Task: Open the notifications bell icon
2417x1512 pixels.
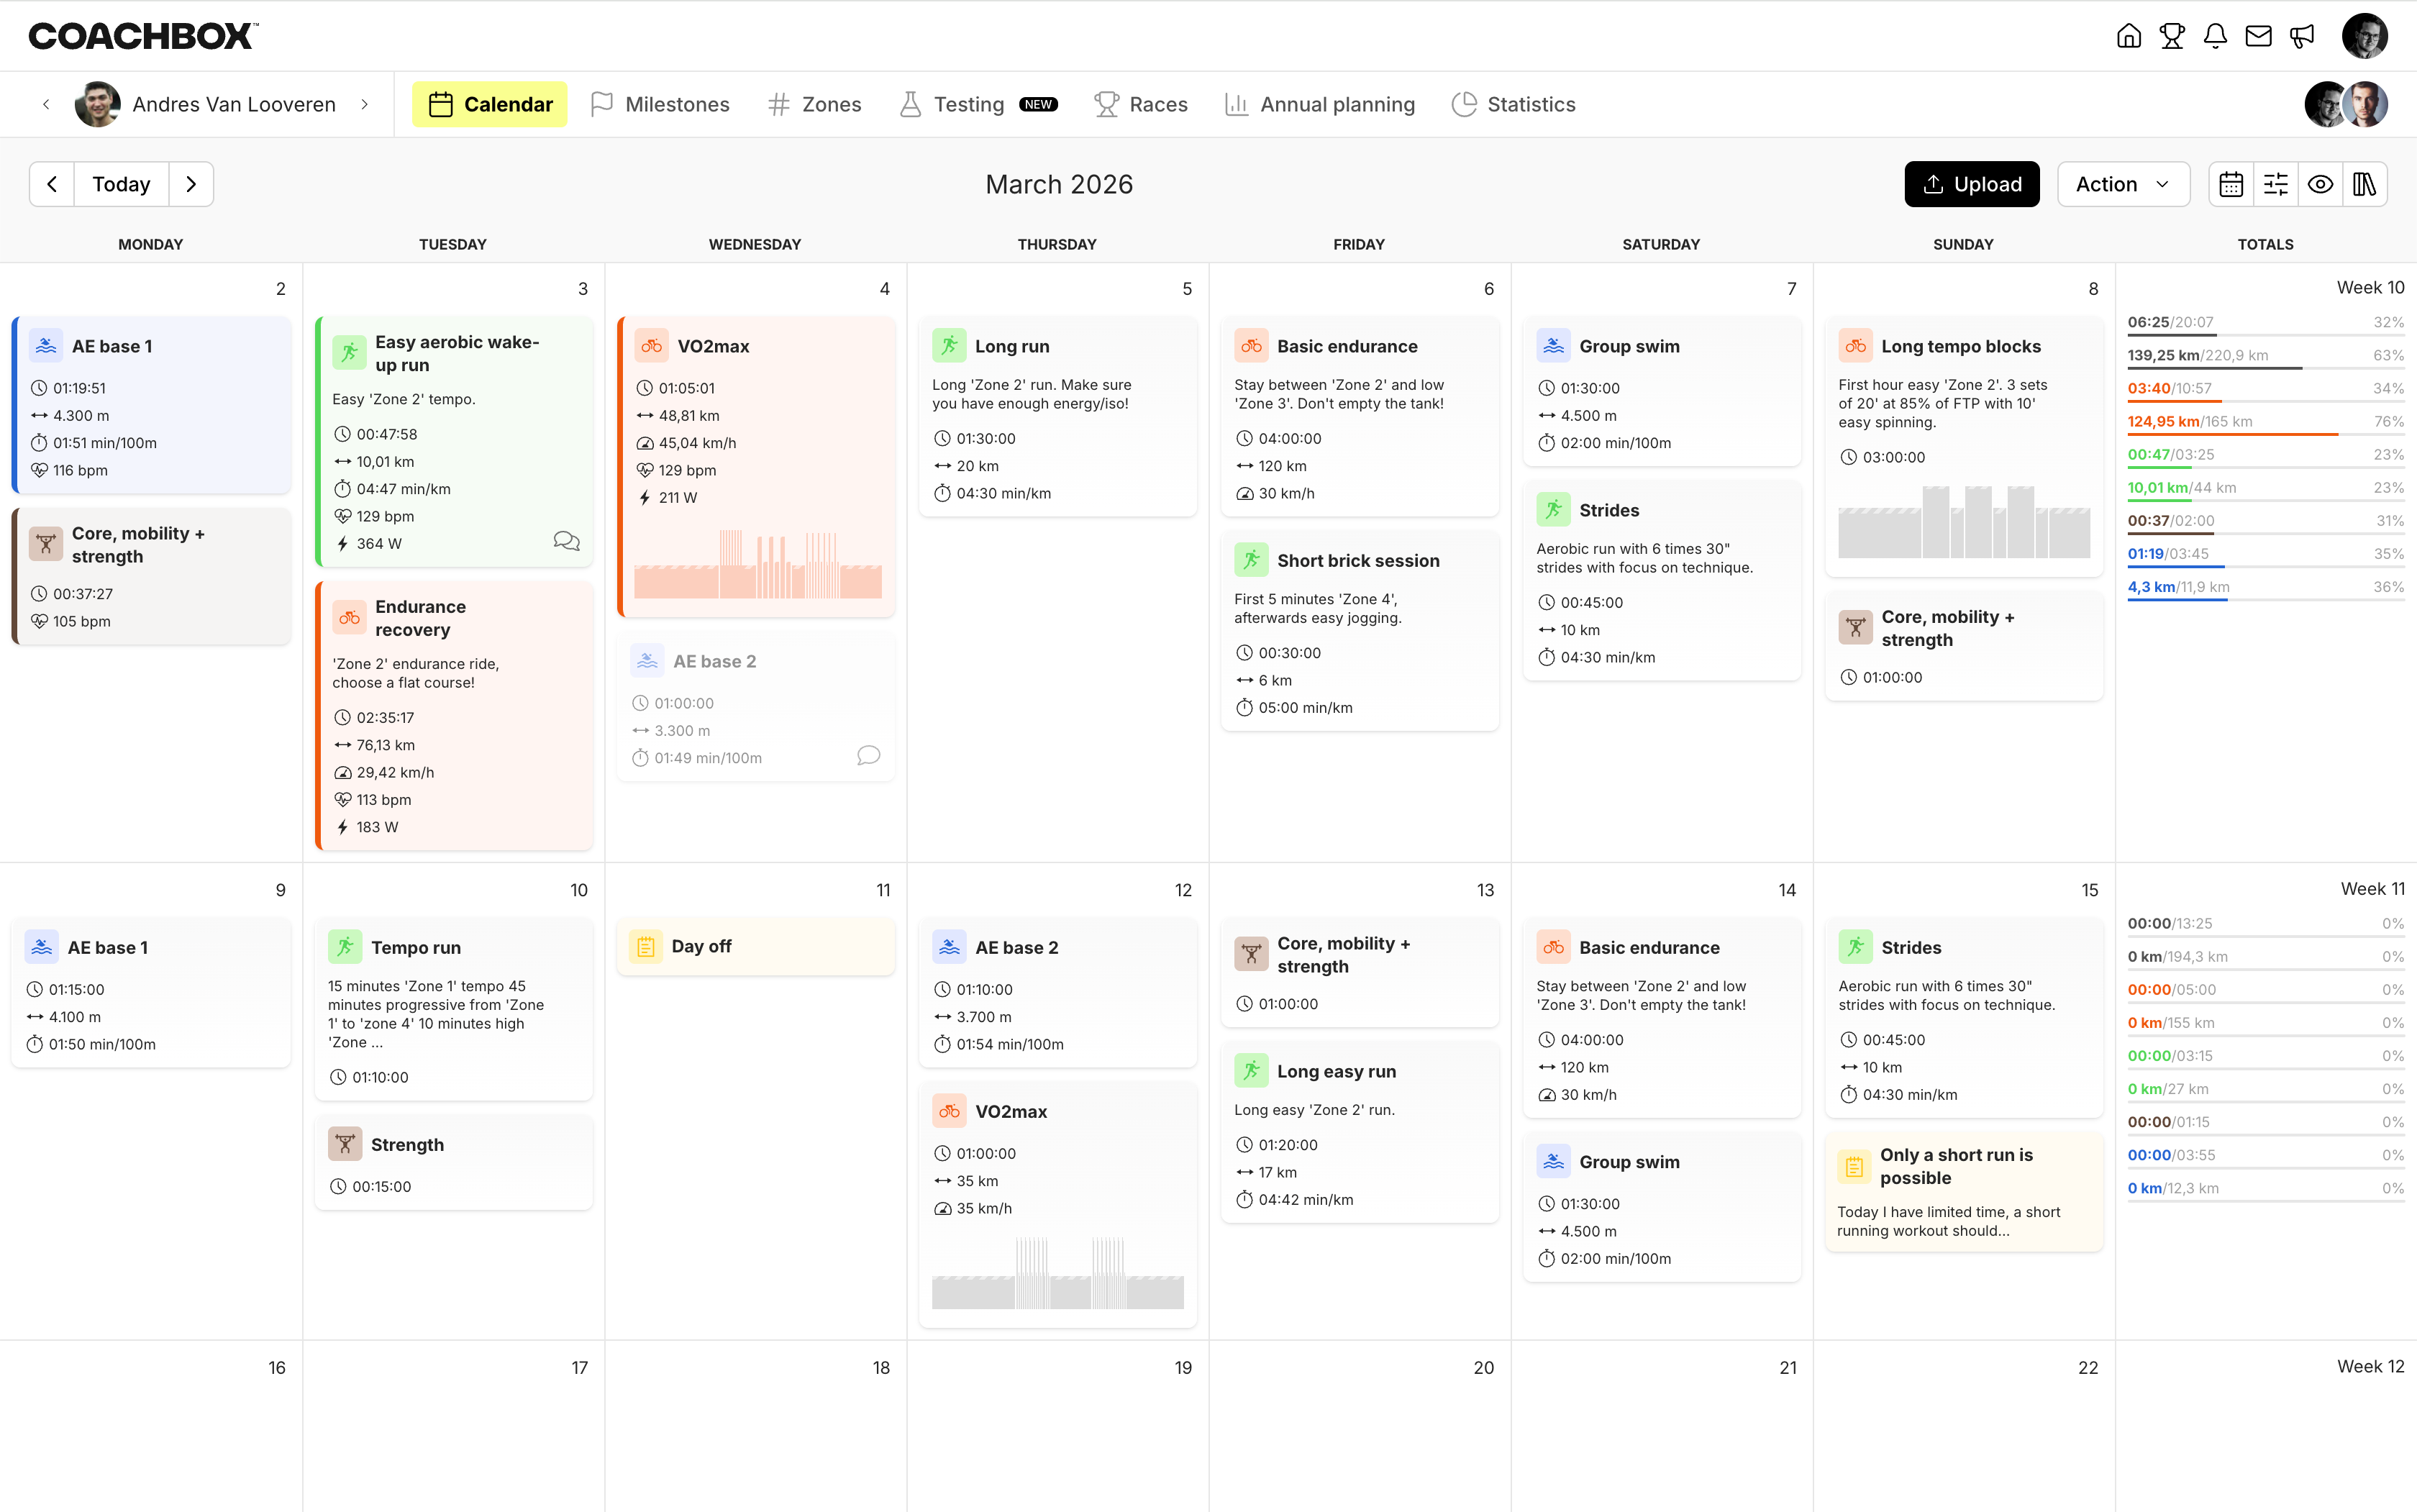Action: click(x=2214, y=35)
